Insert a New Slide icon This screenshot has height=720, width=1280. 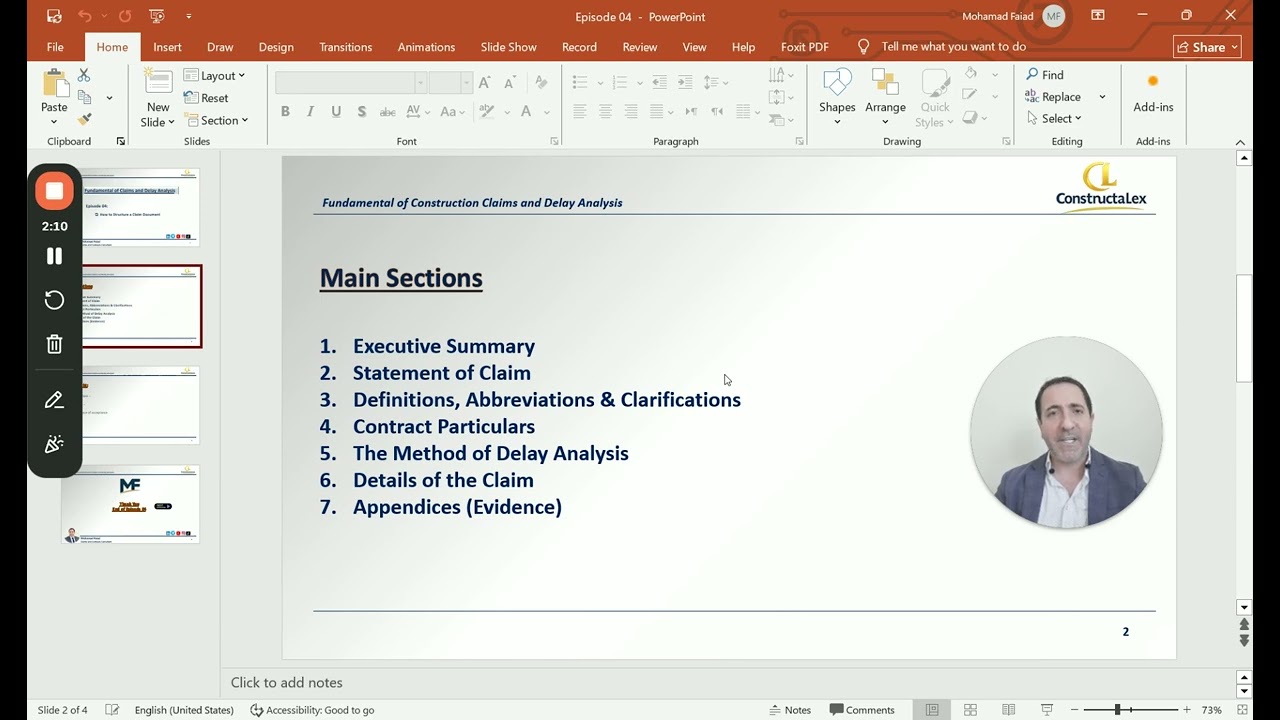coord(158,83)
